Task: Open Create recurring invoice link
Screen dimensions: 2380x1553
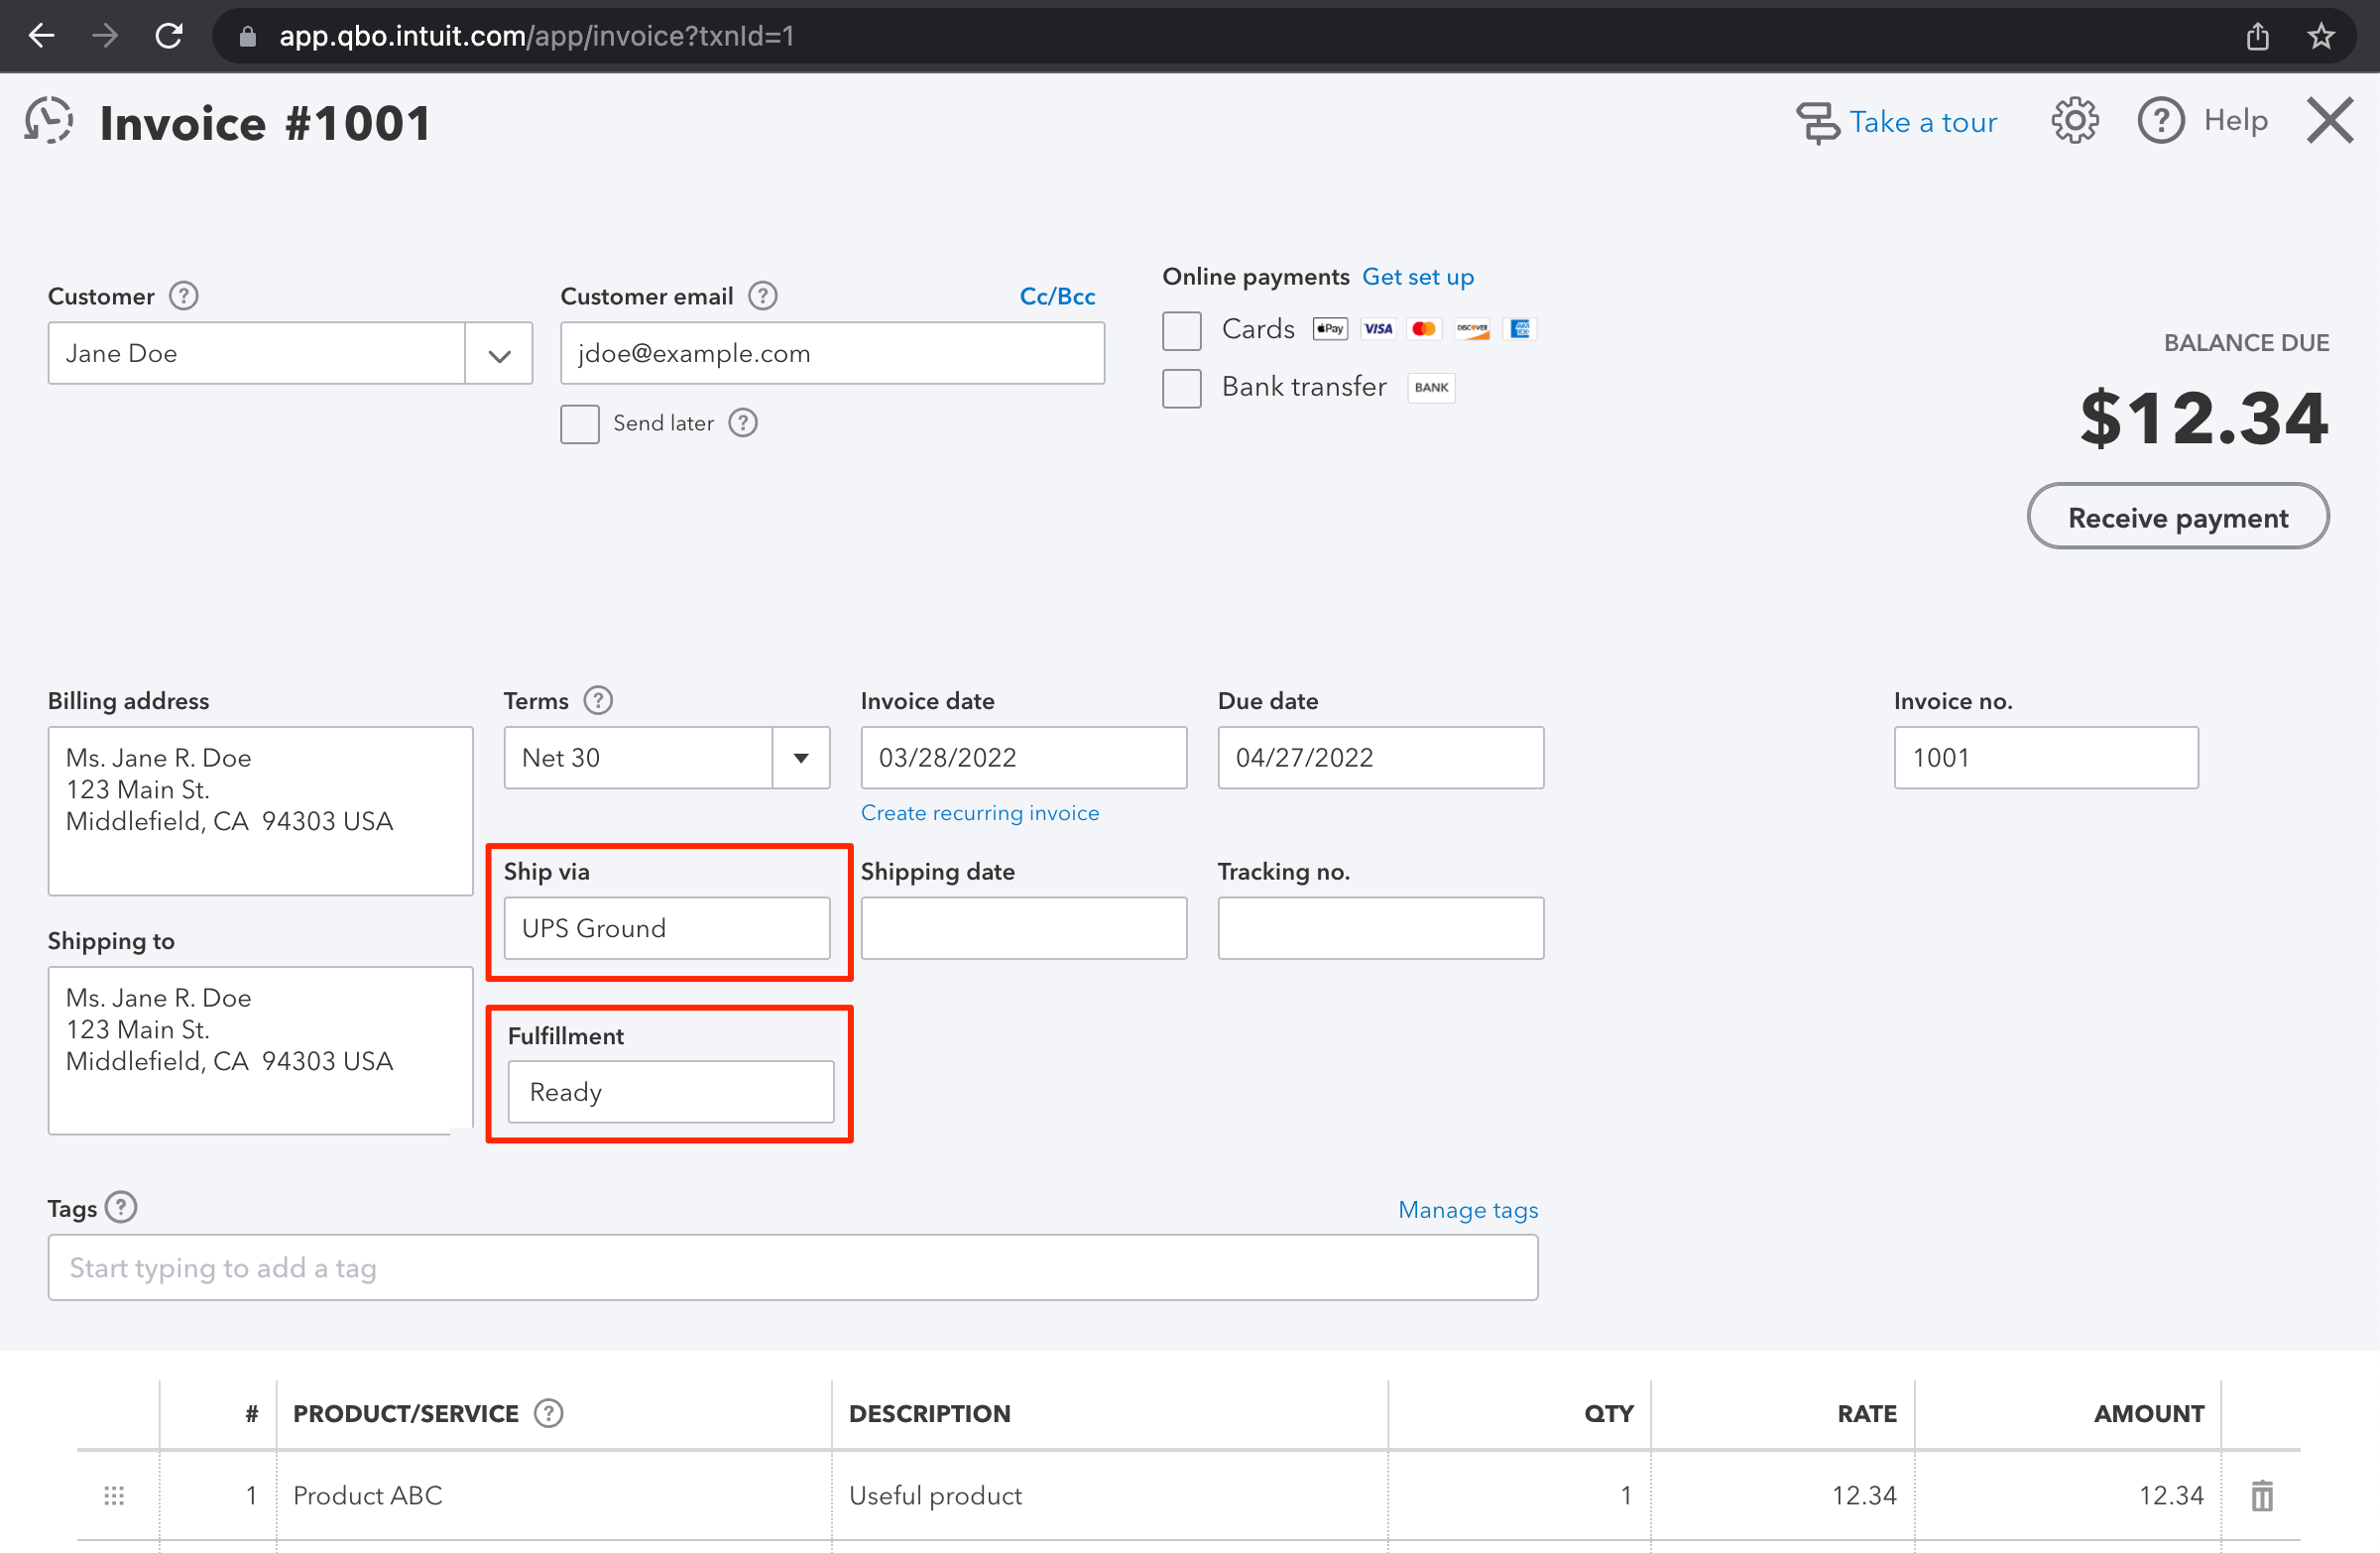Action: coord(980,813)
